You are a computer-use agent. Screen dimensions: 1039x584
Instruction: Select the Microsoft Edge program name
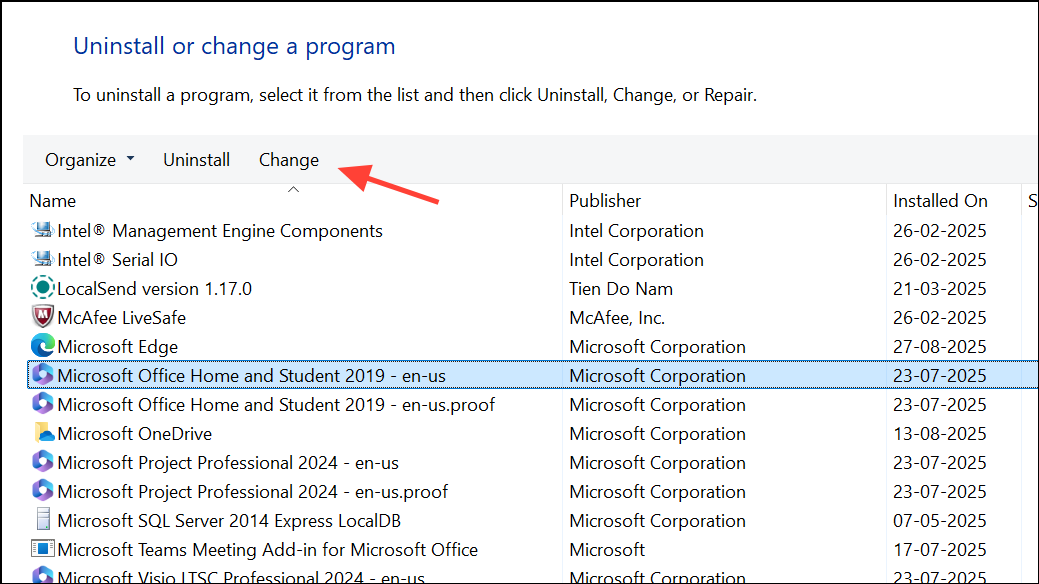[117, 347]
